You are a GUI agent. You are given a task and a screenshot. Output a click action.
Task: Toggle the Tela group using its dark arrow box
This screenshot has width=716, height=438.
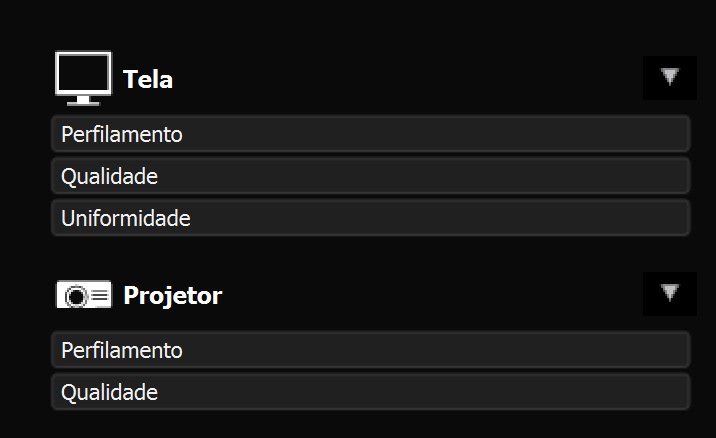click(669, 78)
